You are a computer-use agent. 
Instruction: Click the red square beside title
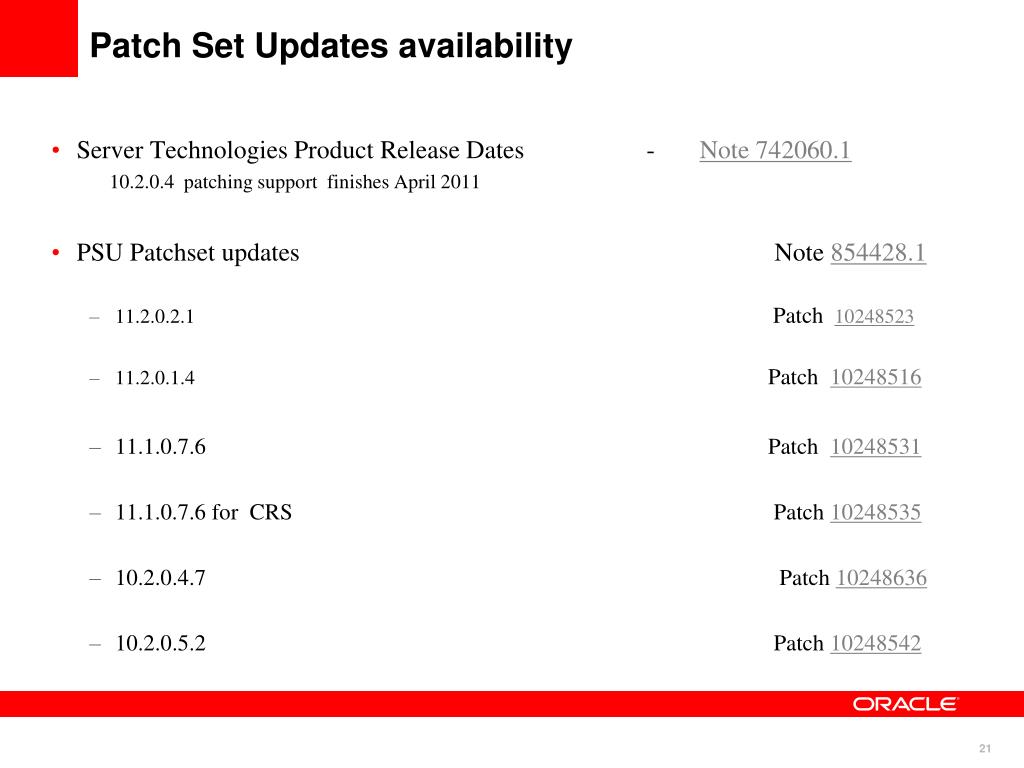39,38
